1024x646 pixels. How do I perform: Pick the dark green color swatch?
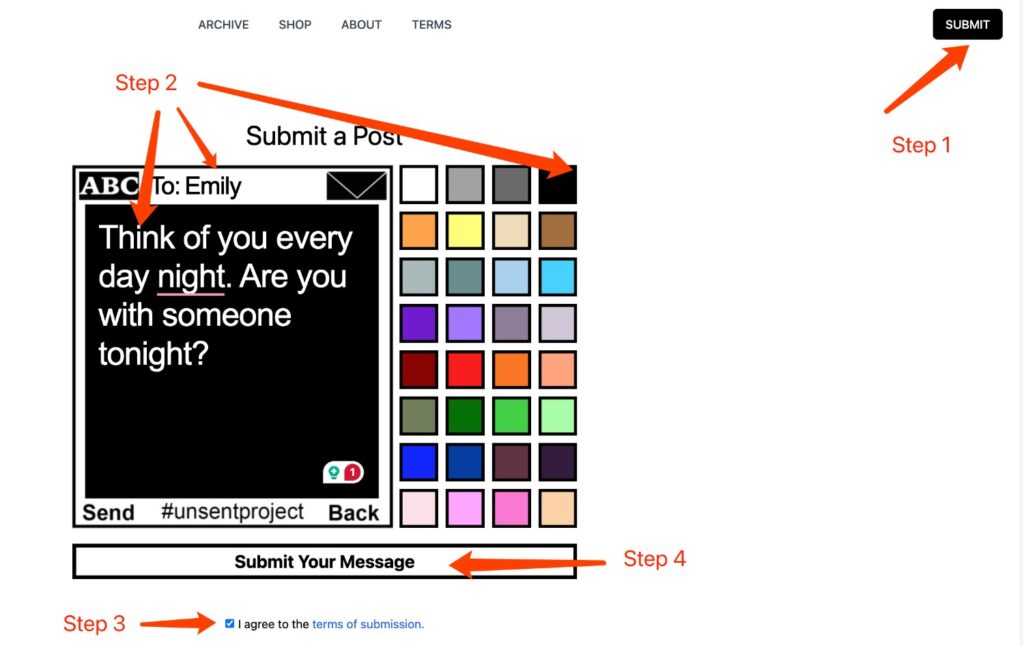coord(465,416)
